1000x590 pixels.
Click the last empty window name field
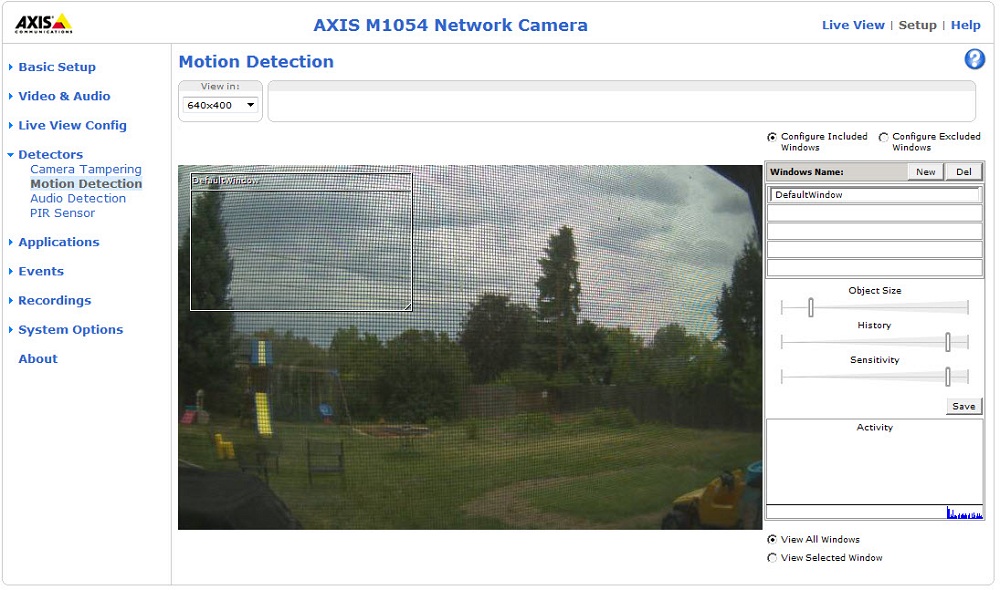pyautogui.click(x=874, y=268)
